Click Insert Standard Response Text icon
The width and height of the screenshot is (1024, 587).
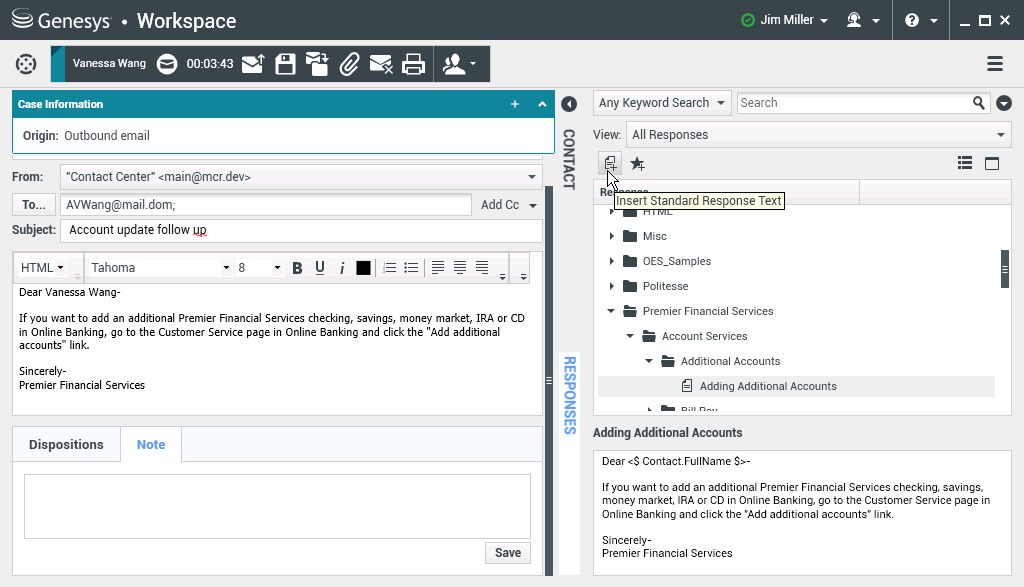click(x=609, y=163)
